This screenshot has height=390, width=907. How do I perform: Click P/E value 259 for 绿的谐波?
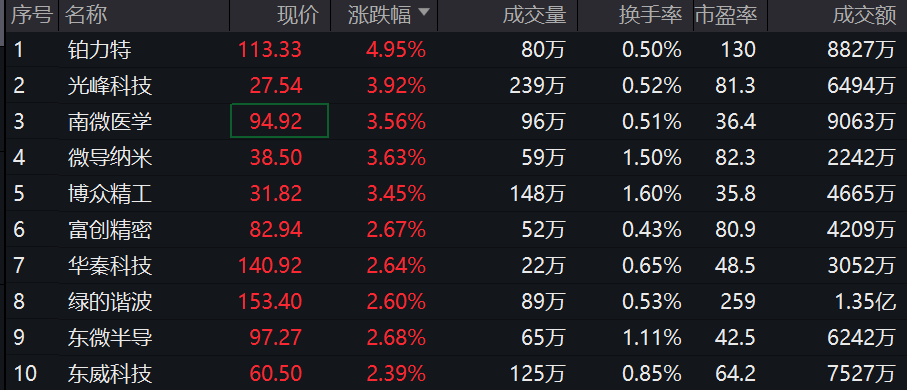coord(738,301)
